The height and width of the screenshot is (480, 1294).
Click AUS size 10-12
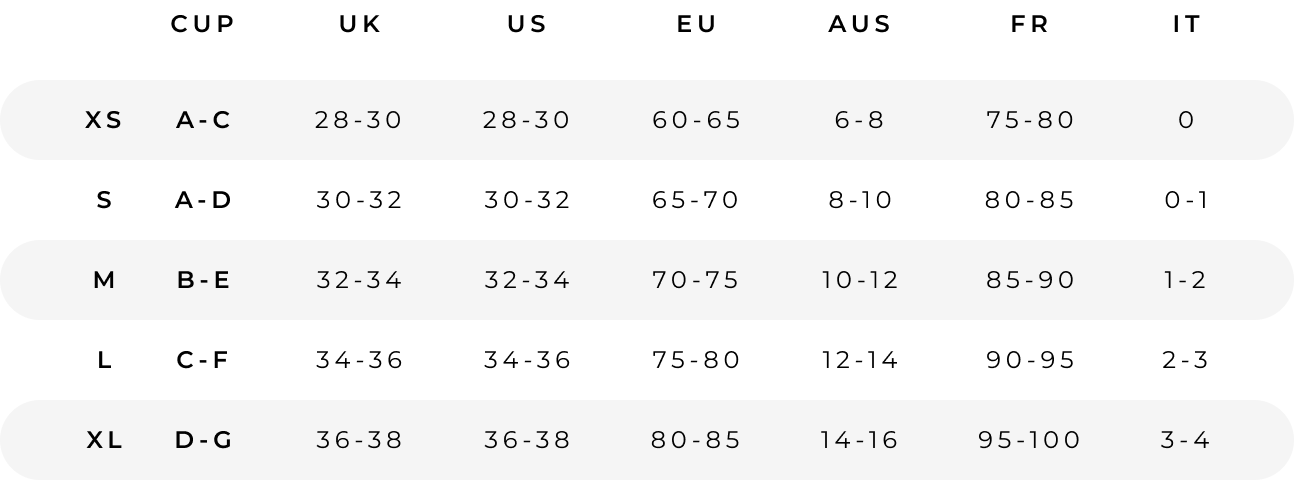(861, 280)
